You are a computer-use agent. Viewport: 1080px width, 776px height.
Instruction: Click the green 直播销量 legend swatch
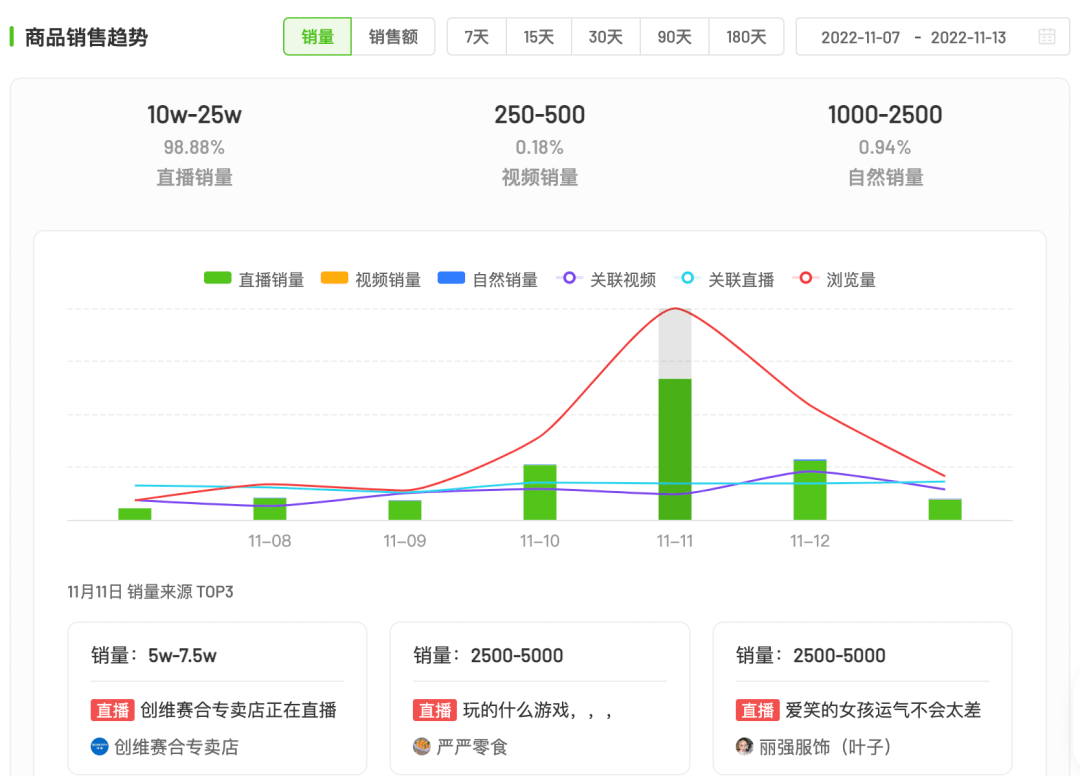[218, 278]
